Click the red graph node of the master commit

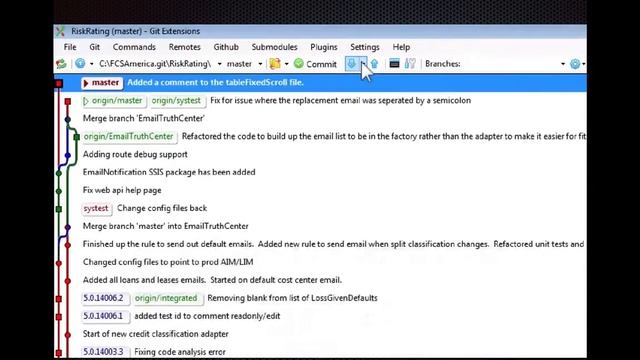[x=59, y=83]
